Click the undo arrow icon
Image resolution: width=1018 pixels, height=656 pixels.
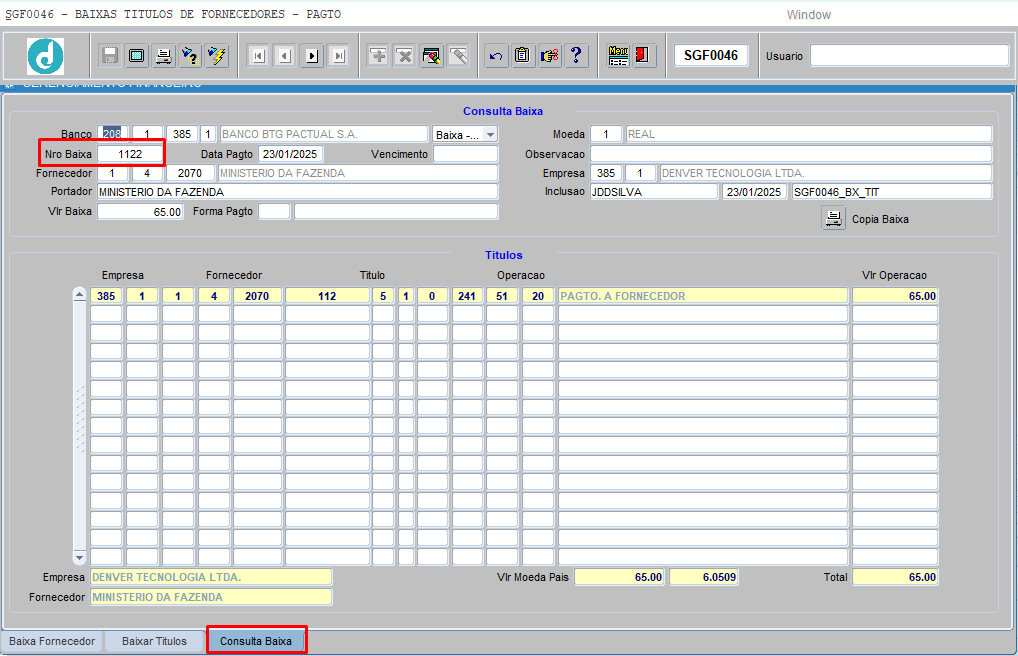pyautogui.click(x=496, y=56)
